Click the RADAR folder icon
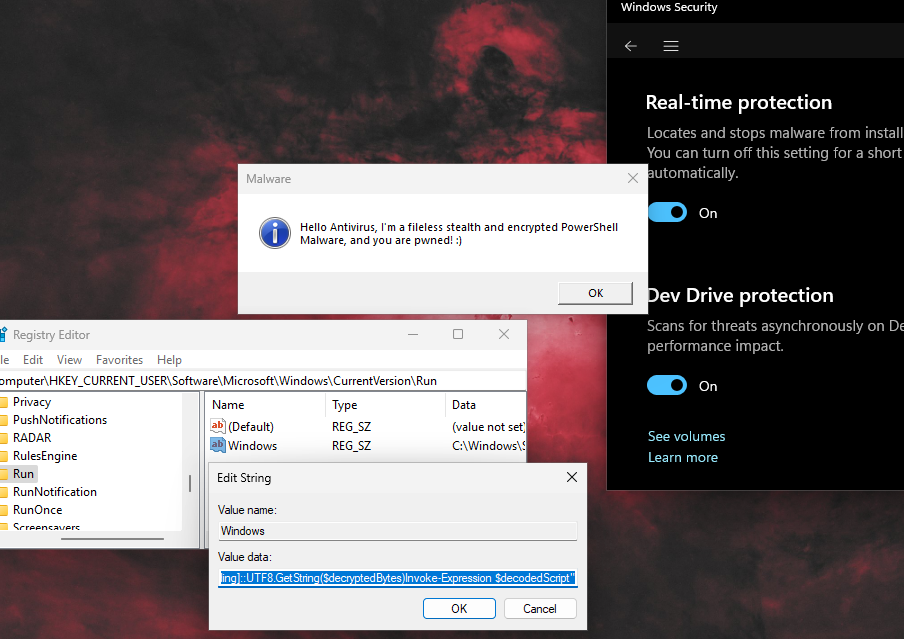 coord(4,438)
